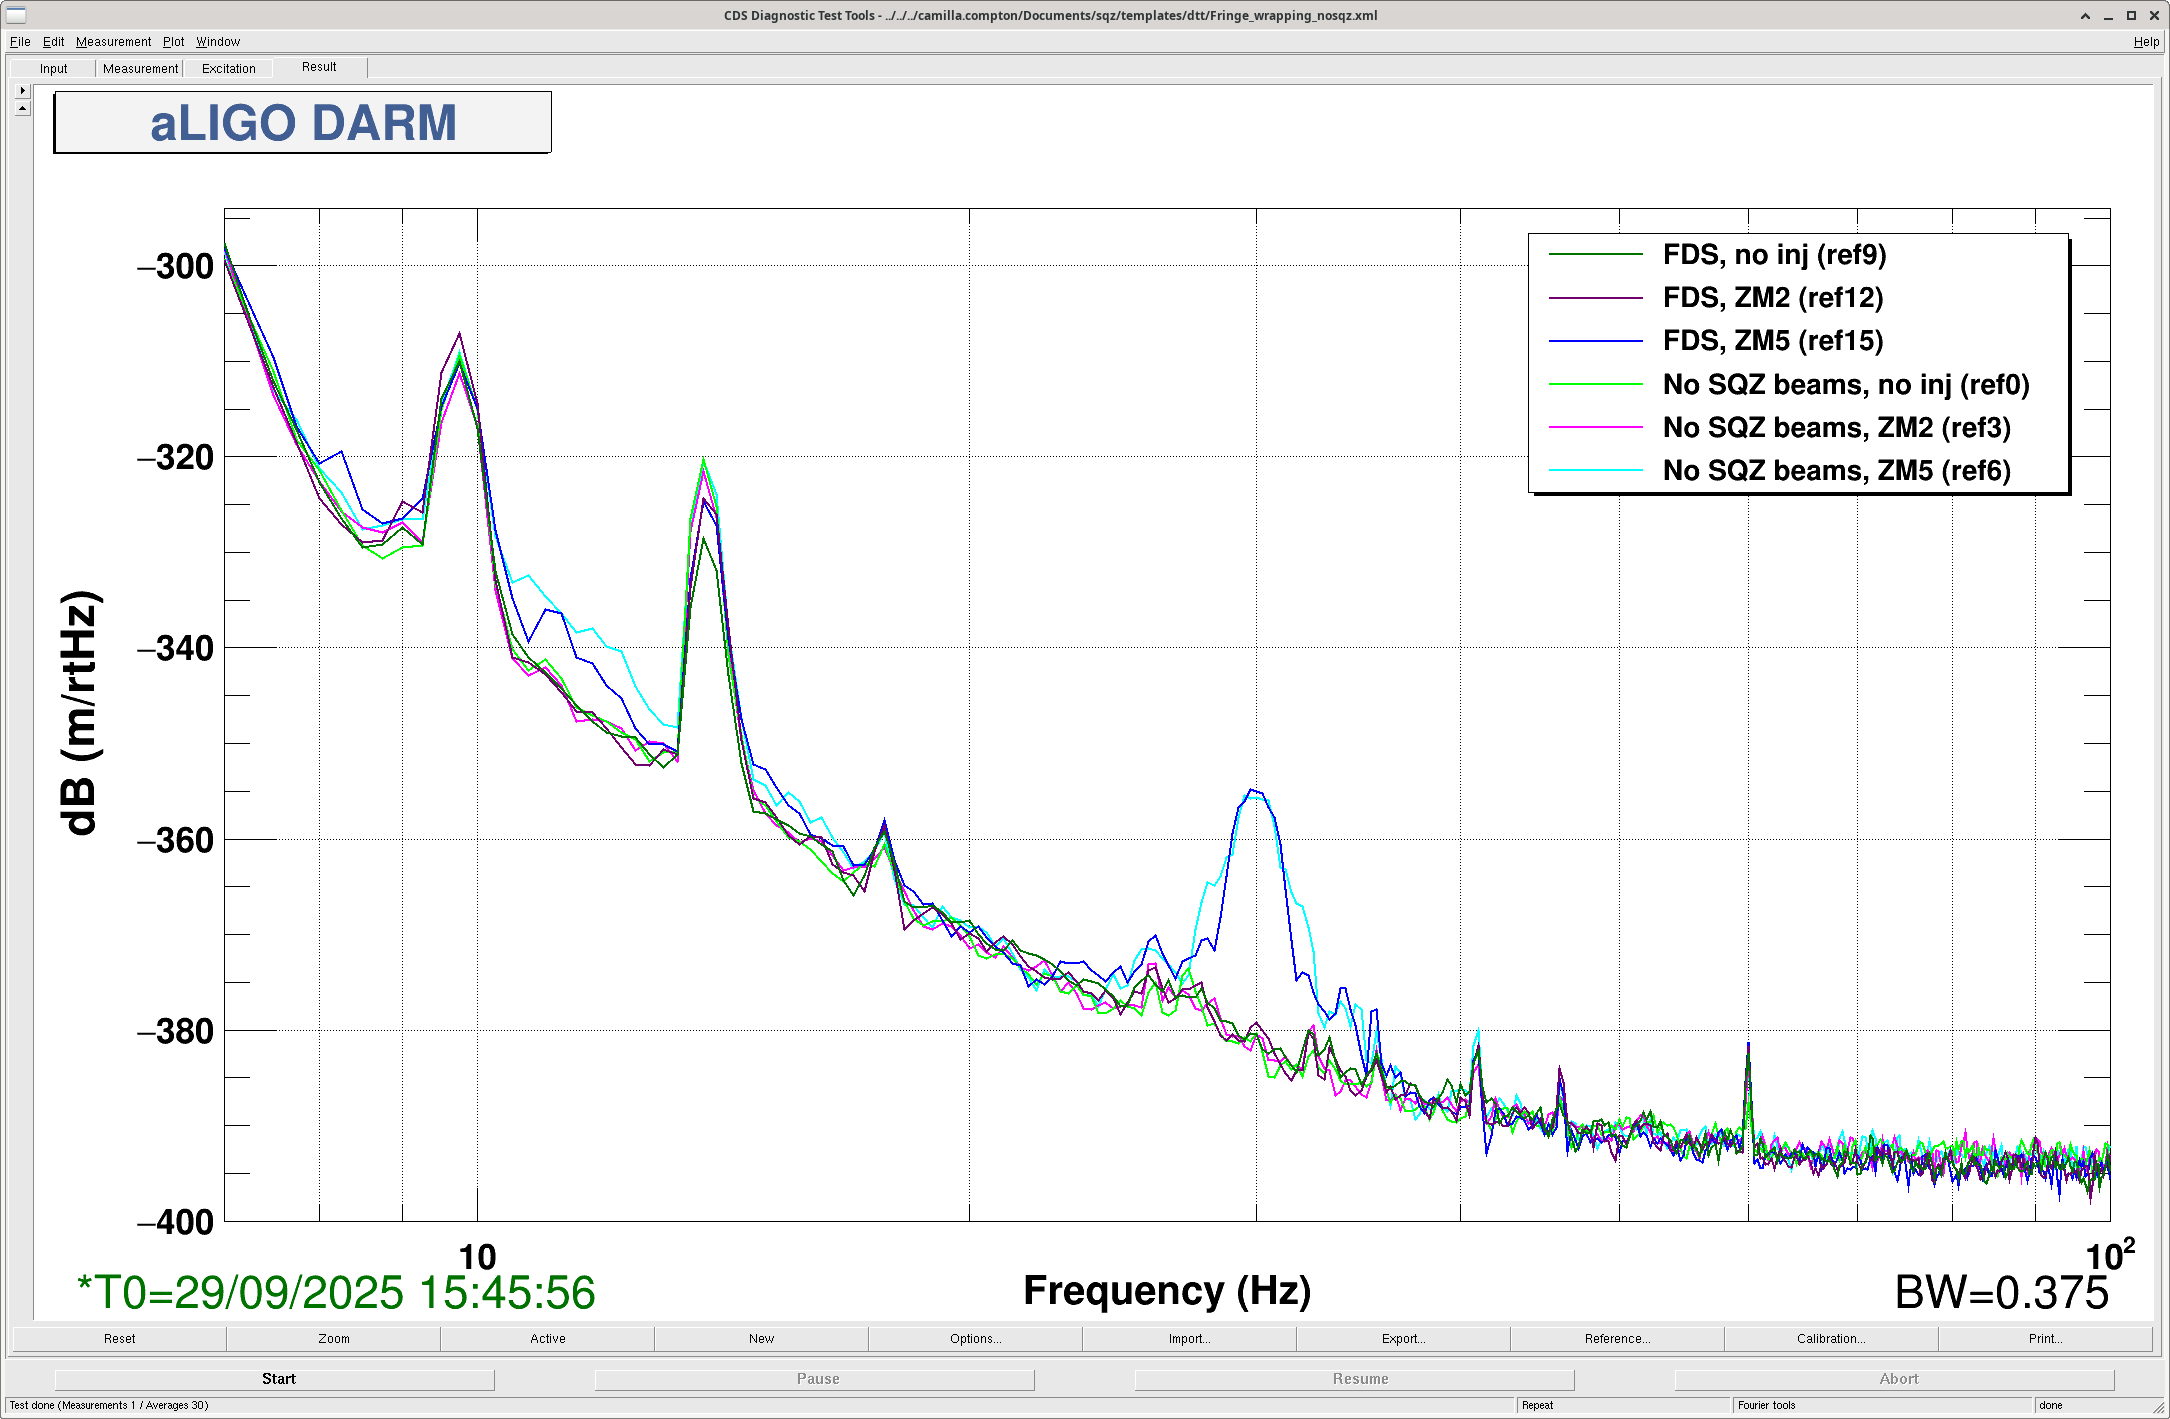Open the Measurement menu in the menu bar
The height and width of the screenshot is (1419, 2170).
click(113, 41)
